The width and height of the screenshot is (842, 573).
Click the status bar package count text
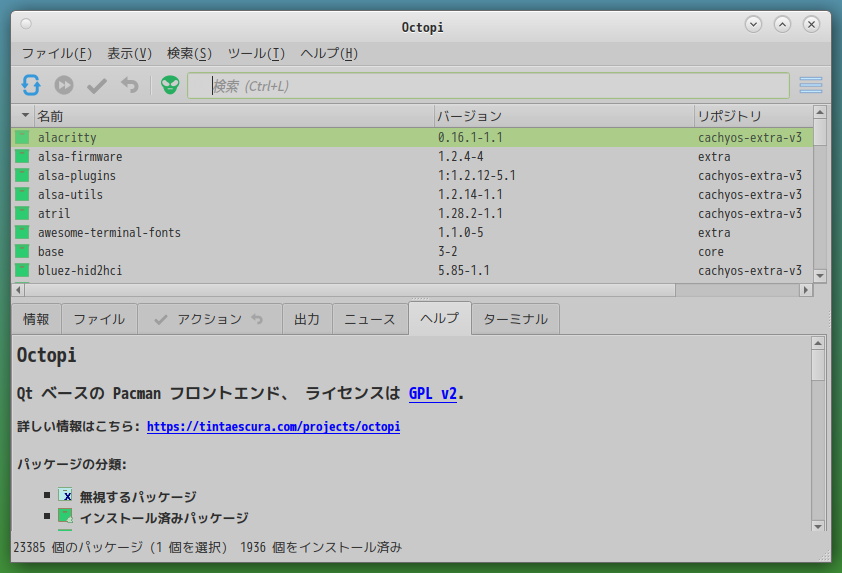(207, 547)
